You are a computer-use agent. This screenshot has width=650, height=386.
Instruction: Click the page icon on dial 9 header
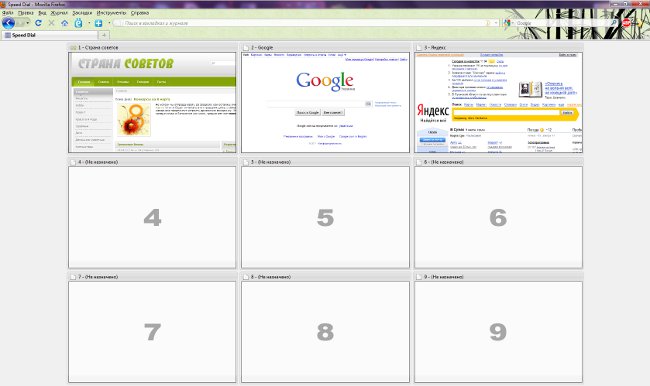419,277
